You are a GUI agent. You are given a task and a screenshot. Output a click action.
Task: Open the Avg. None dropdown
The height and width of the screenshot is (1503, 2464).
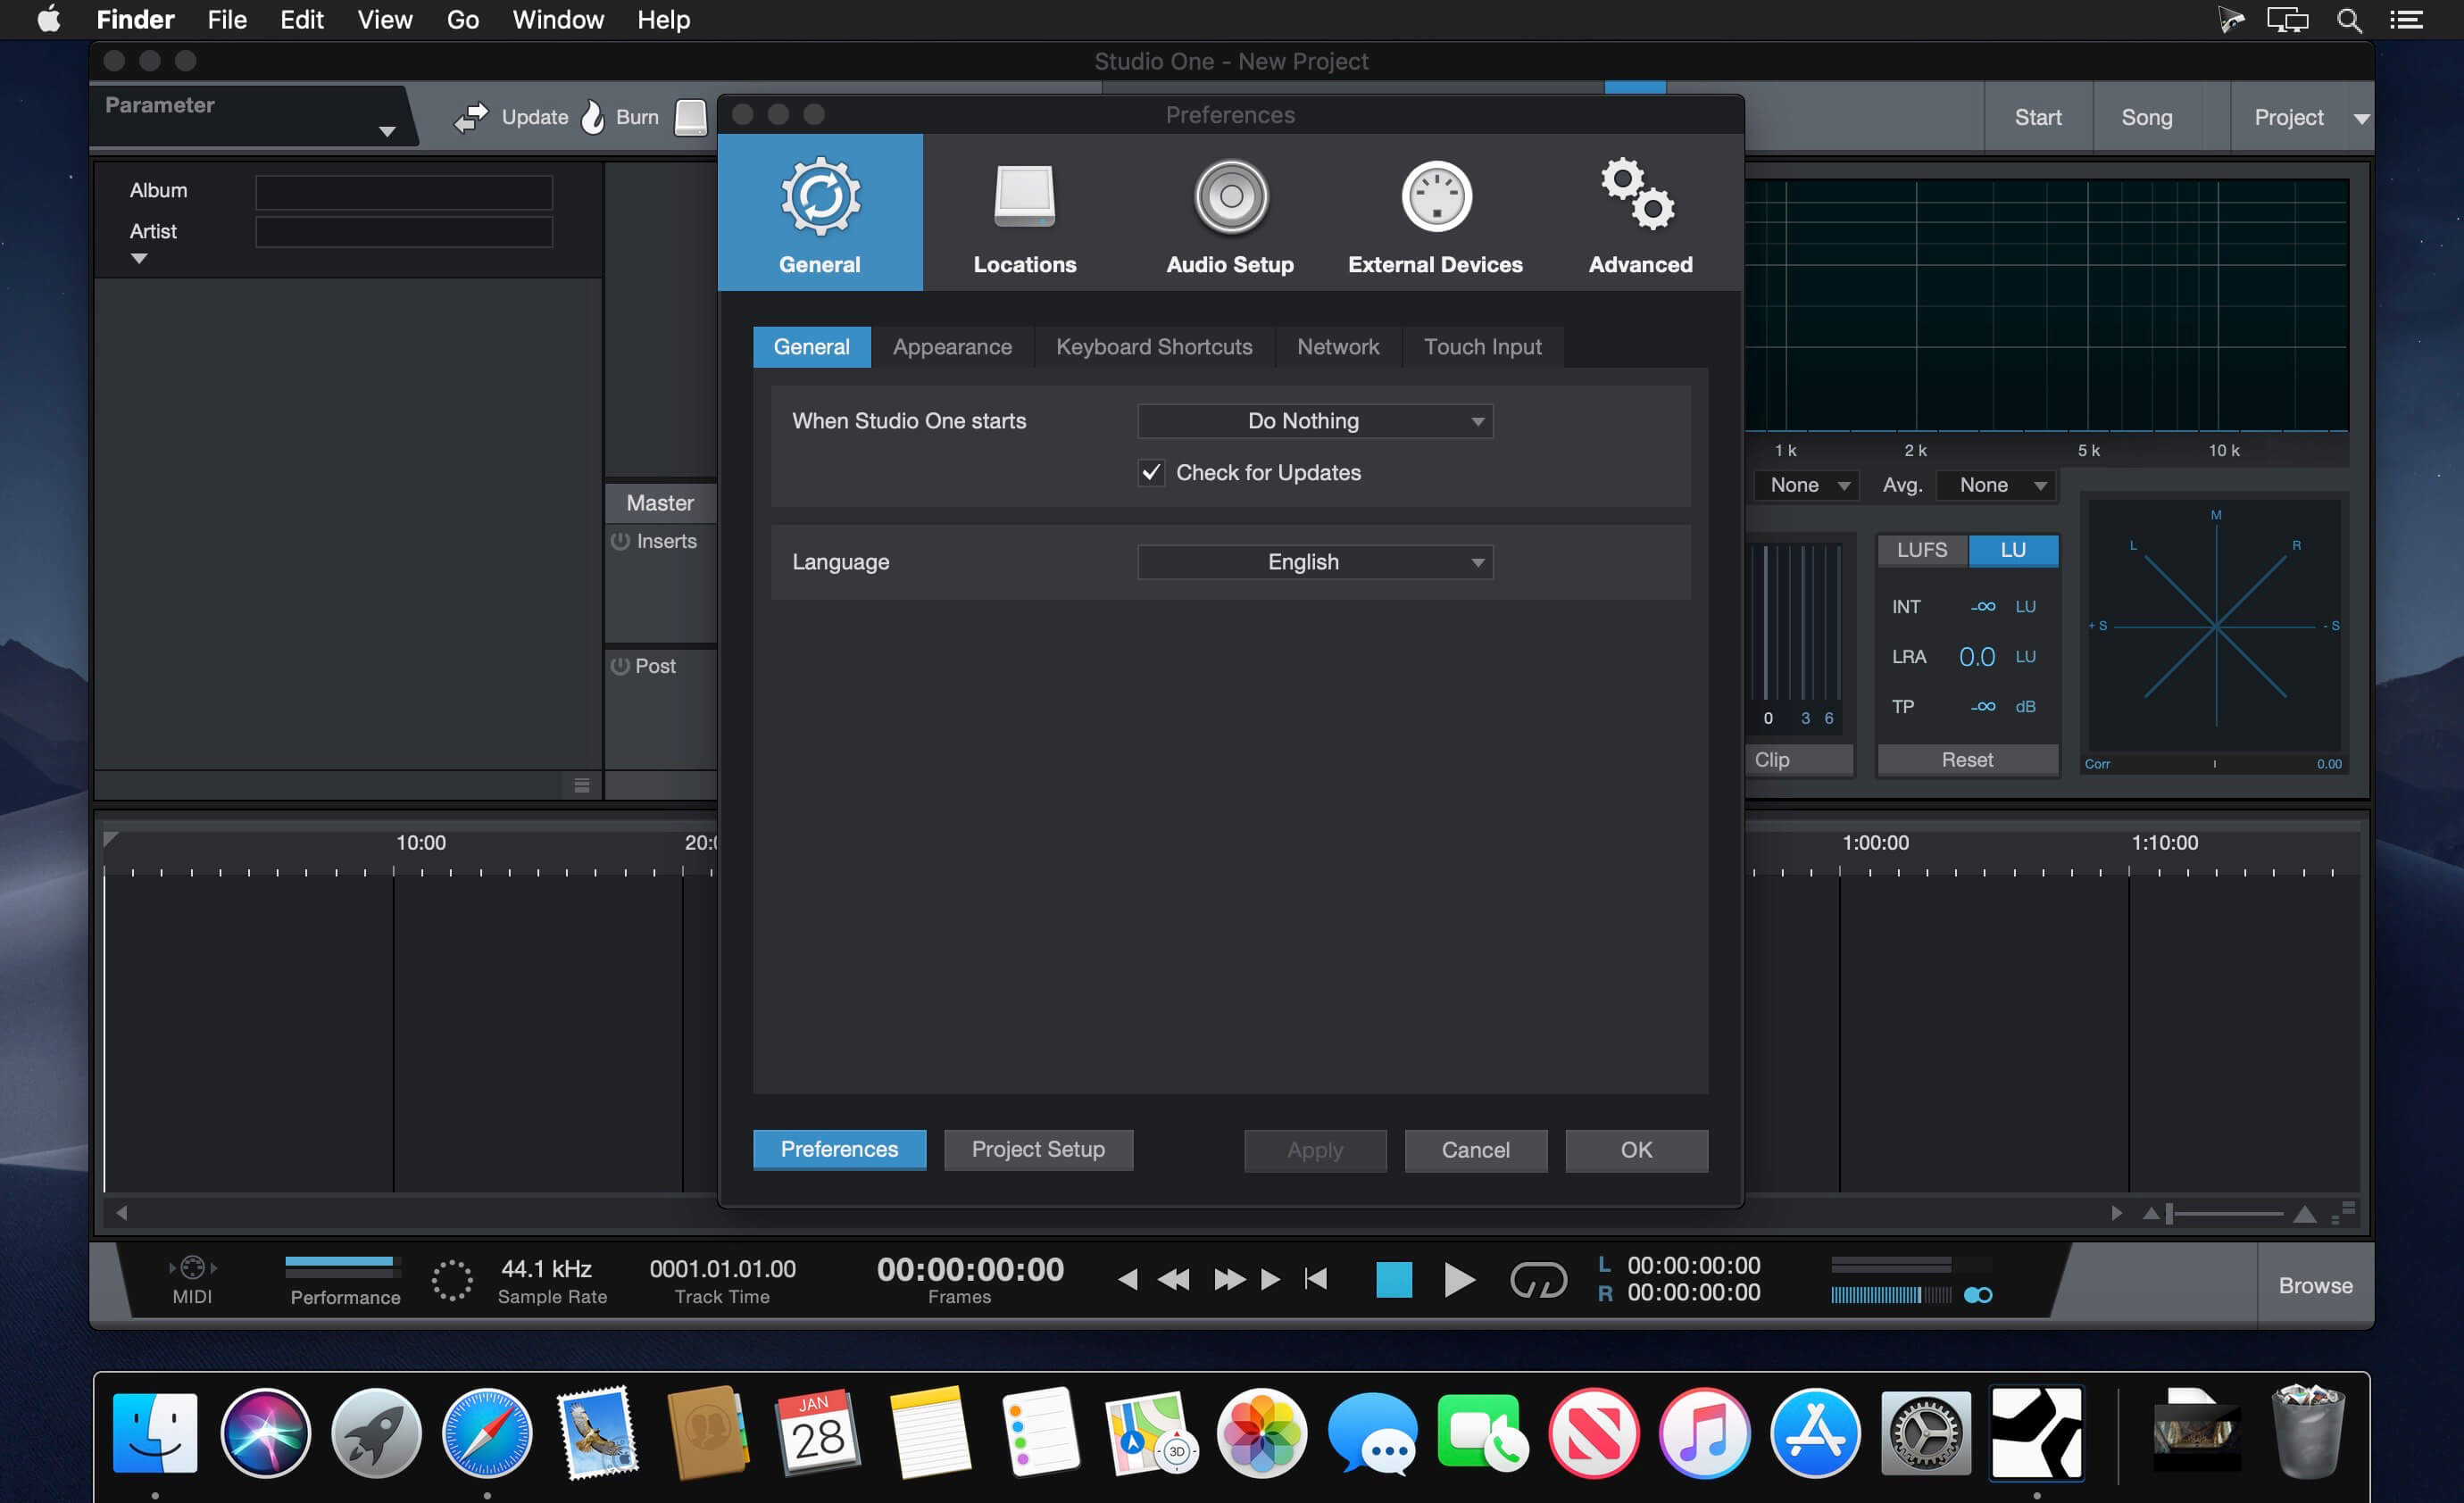1995,485
